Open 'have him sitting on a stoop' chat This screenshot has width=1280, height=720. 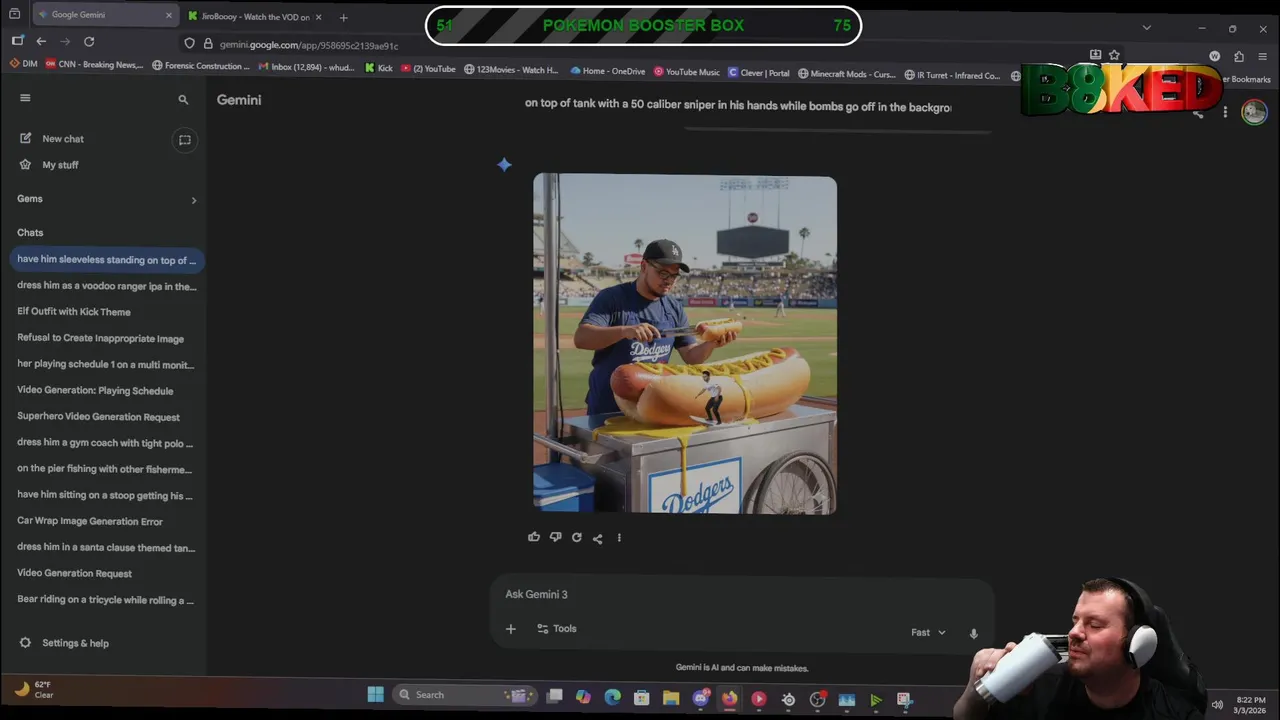[x=106, y=495]
